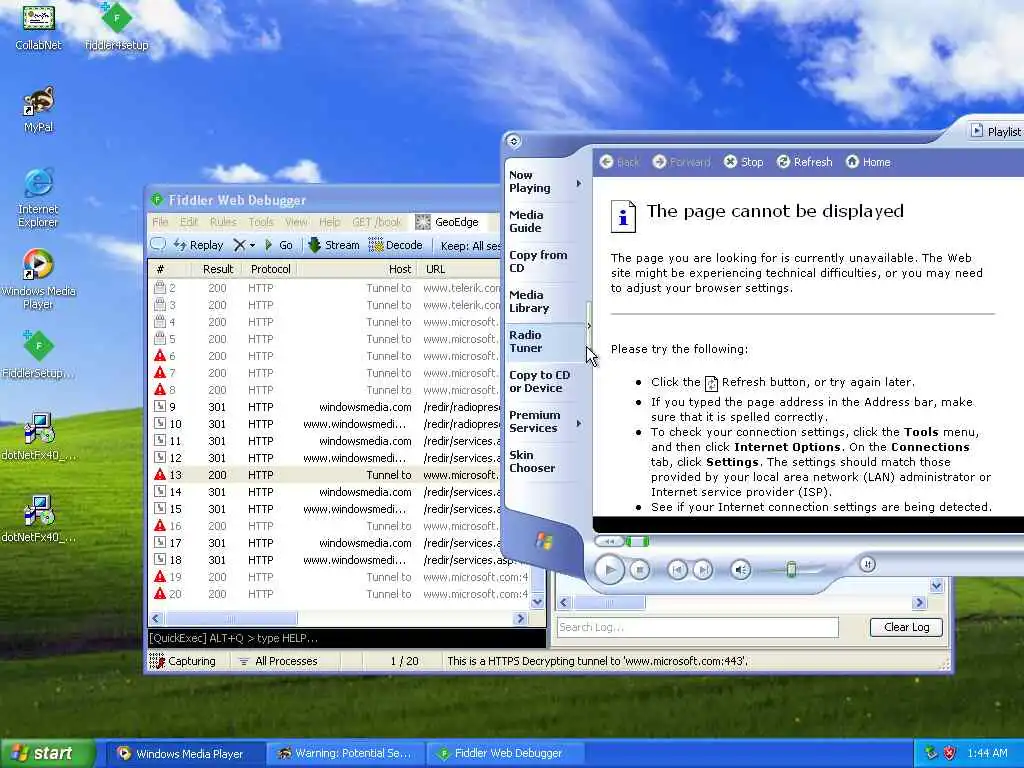This screenshot has height=768, width=1024.
Task: Click Stop in the Media Player browser bar
Action: [743, 162]
